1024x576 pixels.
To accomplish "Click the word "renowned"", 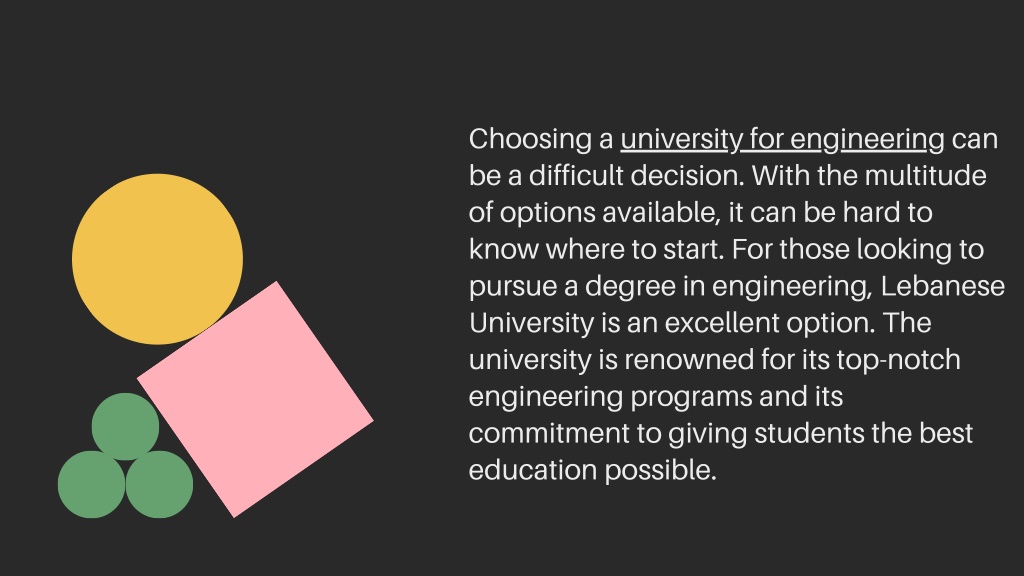I will (688, 360).
